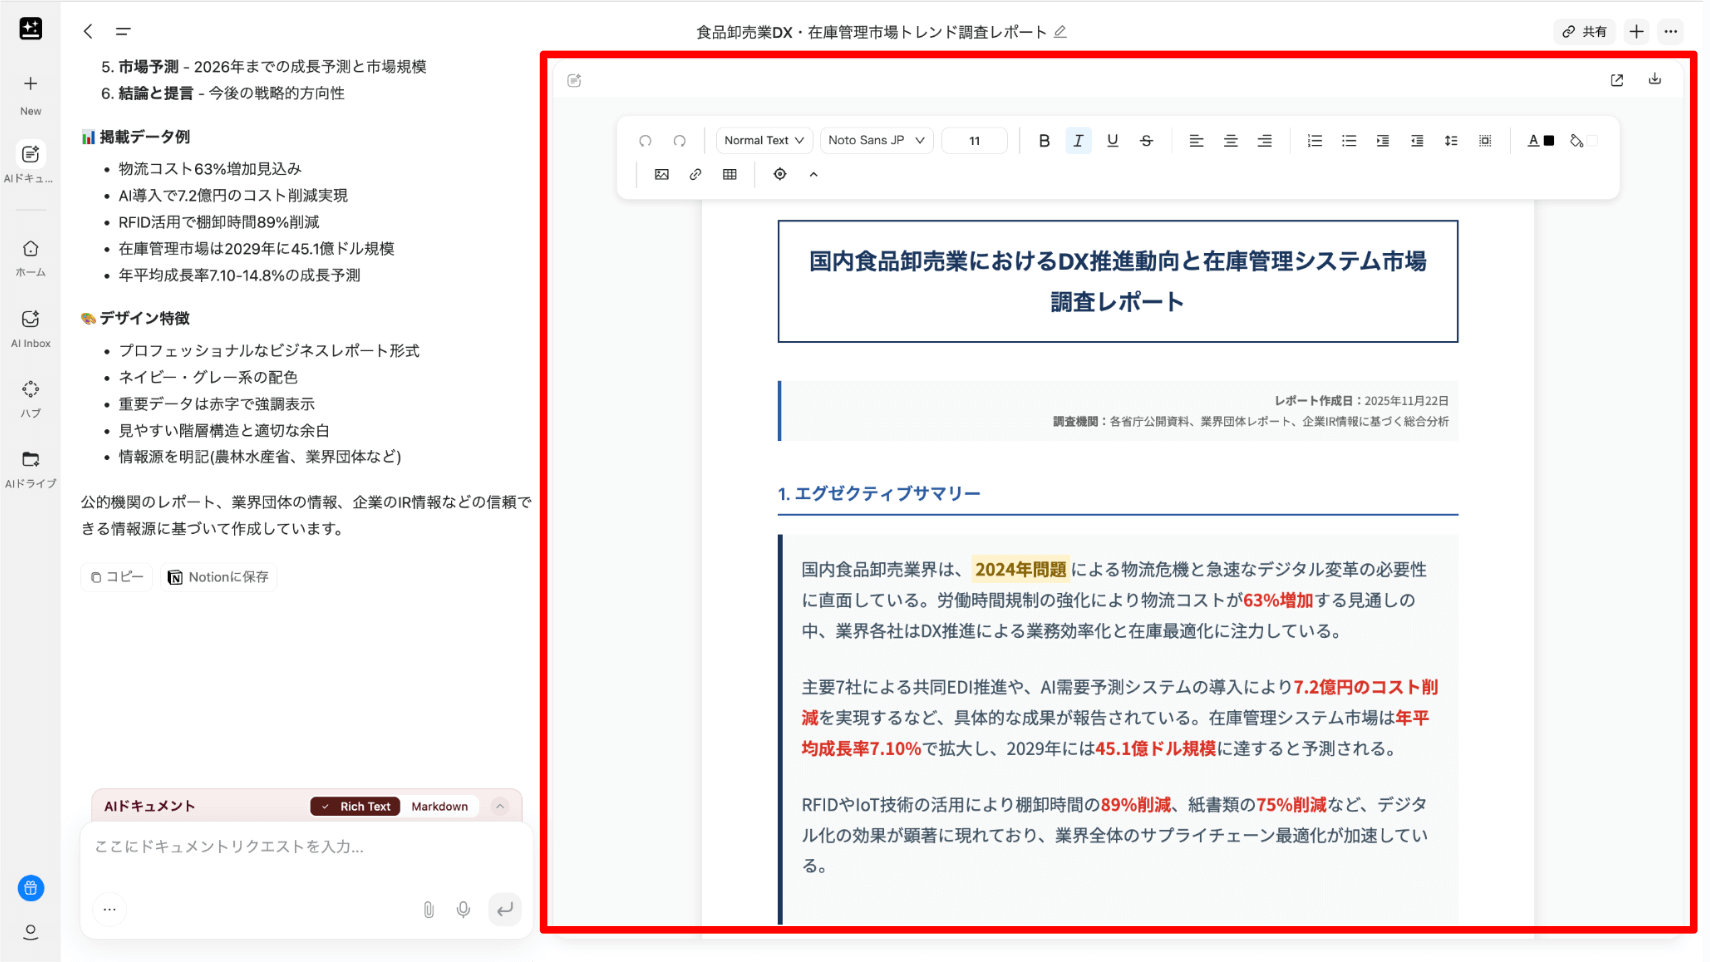Viewport: 1710px width, 962px height.
Task: Switch output format to Markdown
Action: point(439,806)
